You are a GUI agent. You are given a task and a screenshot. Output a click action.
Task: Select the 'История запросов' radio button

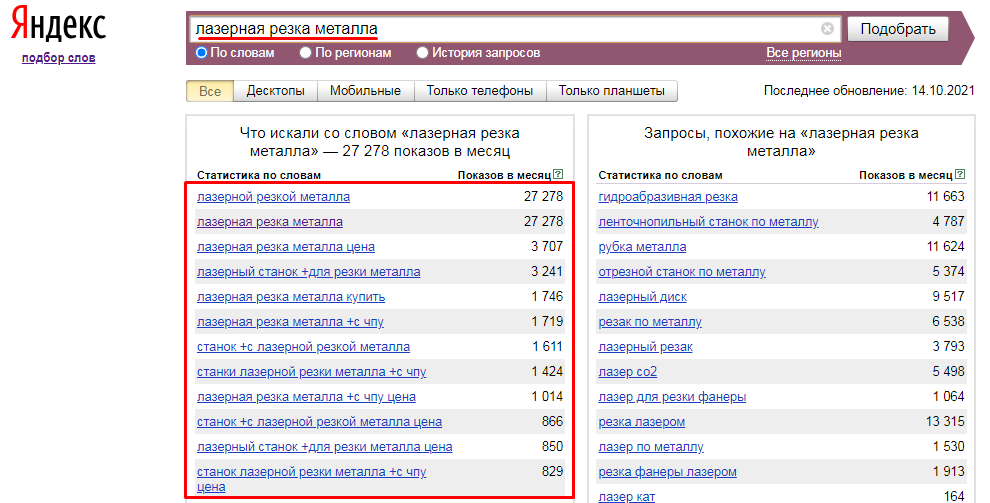click(x=423, y=53)
